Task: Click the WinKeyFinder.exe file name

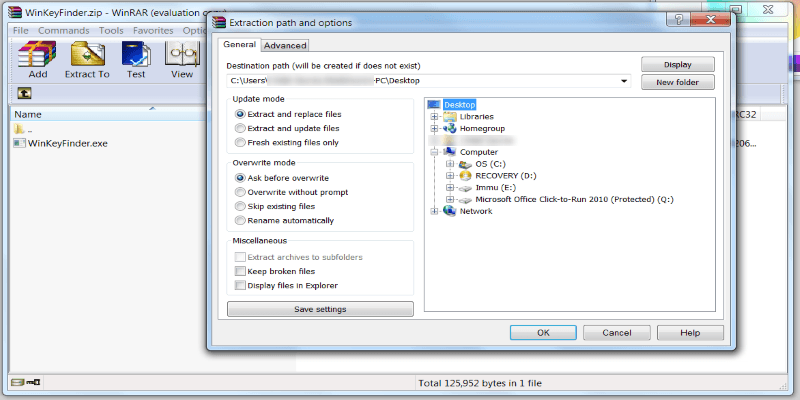Action: coord(67,143)
